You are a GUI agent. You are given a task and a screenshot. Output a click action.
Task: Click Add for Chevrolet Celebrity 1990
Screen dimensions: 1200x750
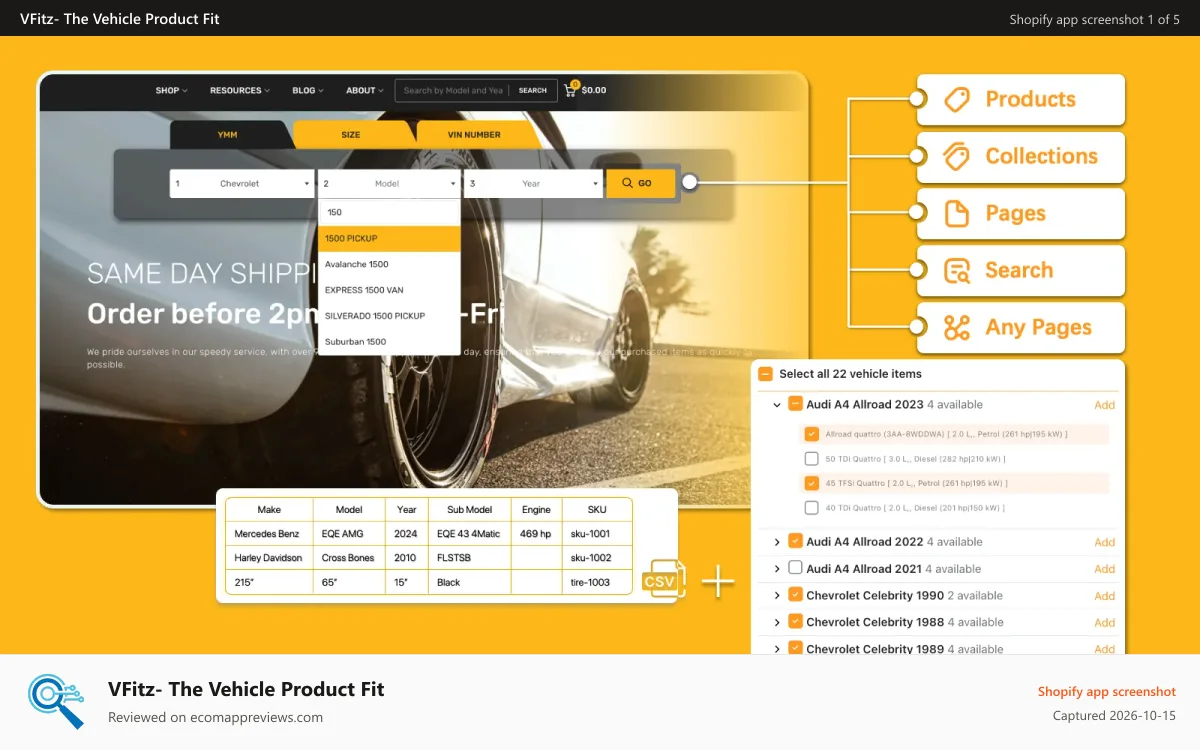click(1104, 596)
